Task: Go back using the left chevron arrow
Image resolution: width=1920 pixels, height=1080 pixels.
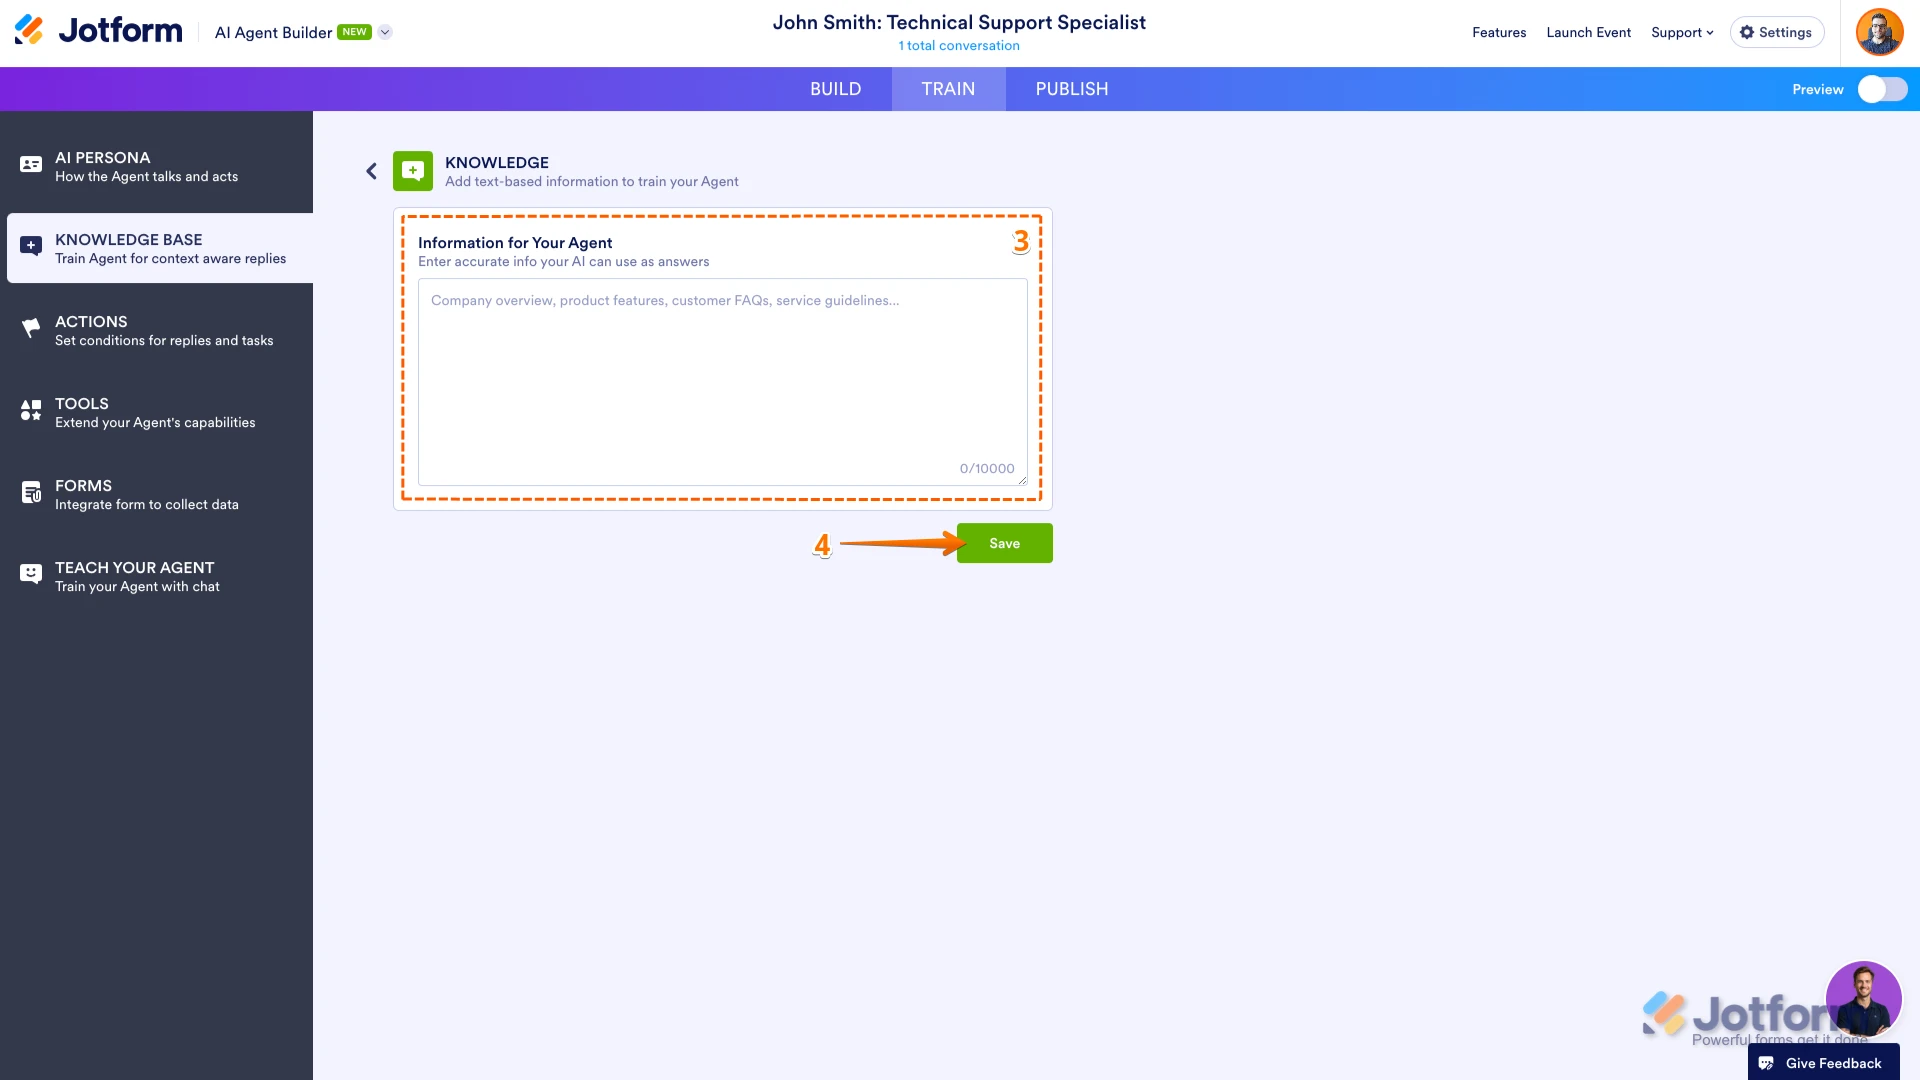Action: pyautogui.click(x=371, y=171)
